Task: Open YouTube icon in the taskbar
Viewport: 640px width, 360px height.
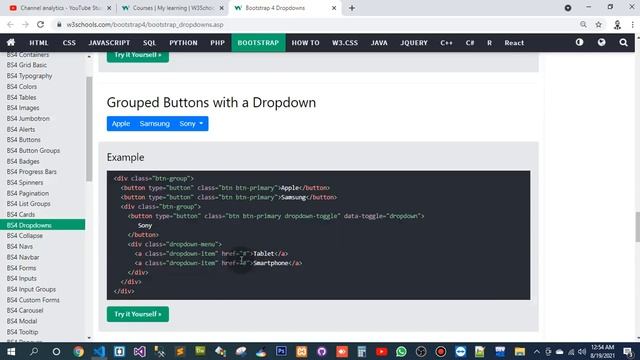Action: coord(381,351)
